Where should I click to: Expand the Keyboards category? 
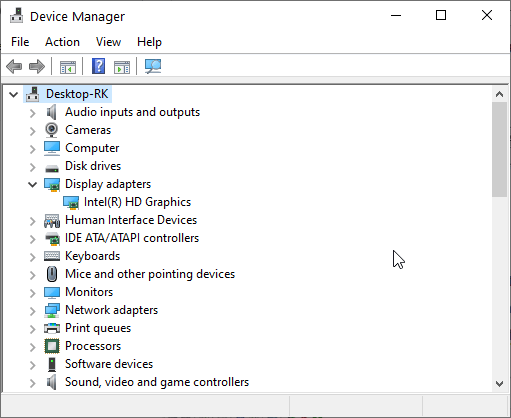click(x=32, y=257)
